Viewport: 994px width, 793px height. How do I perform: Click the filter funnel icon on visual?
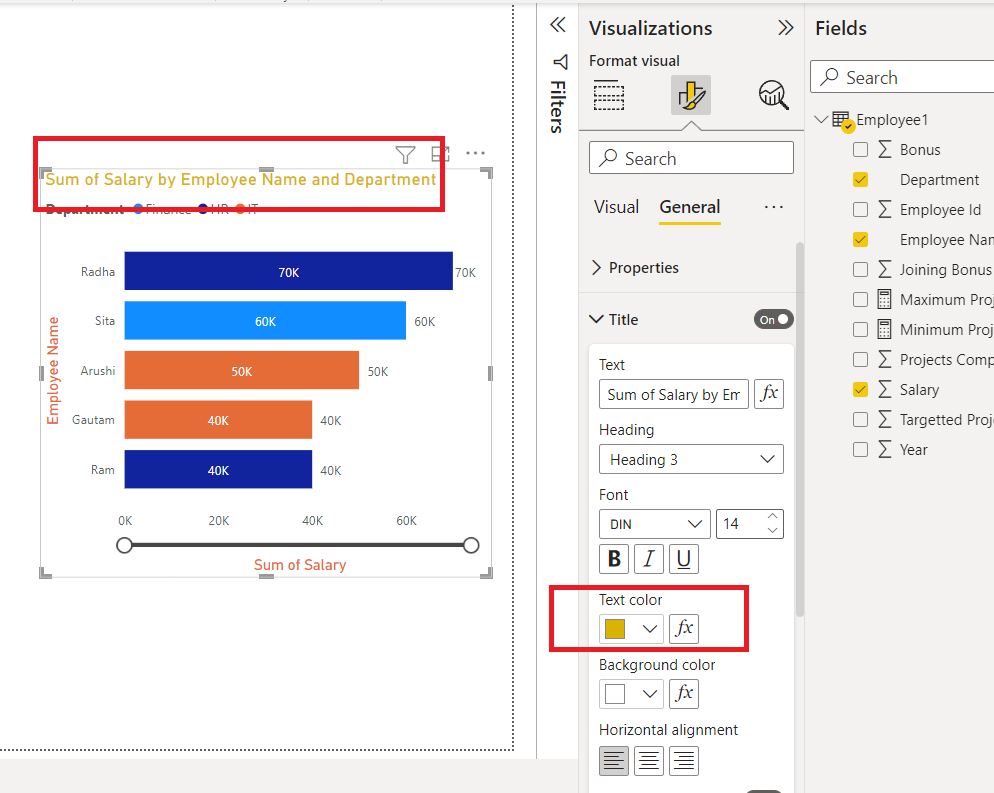(405, 154)
